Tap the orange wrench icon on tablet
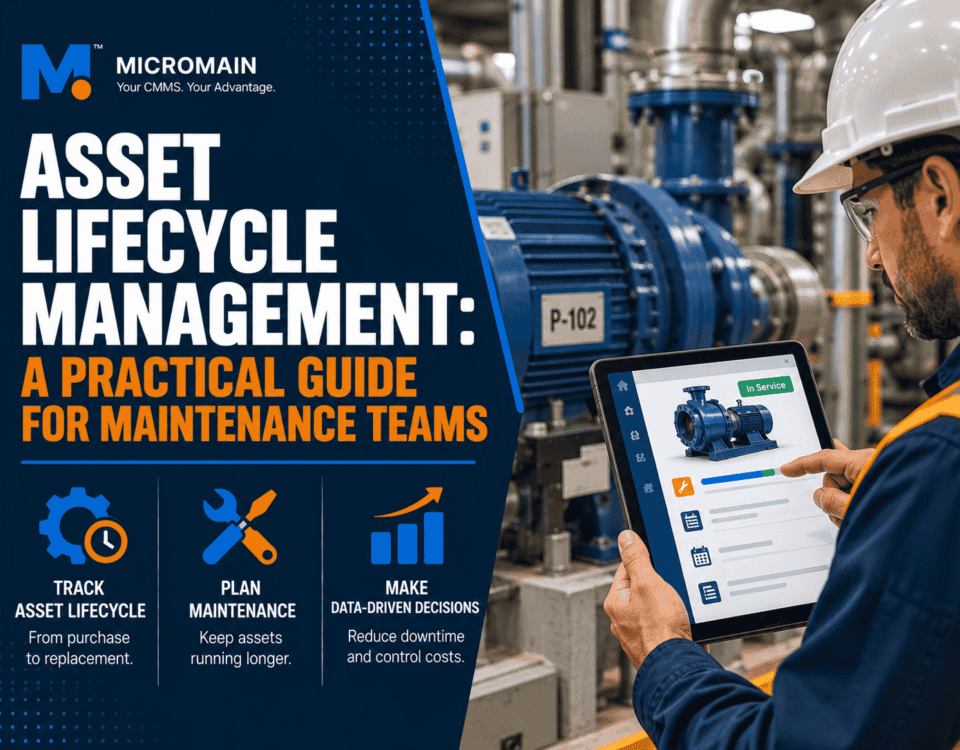Screen dimensions: 960x750 (683, 487)
